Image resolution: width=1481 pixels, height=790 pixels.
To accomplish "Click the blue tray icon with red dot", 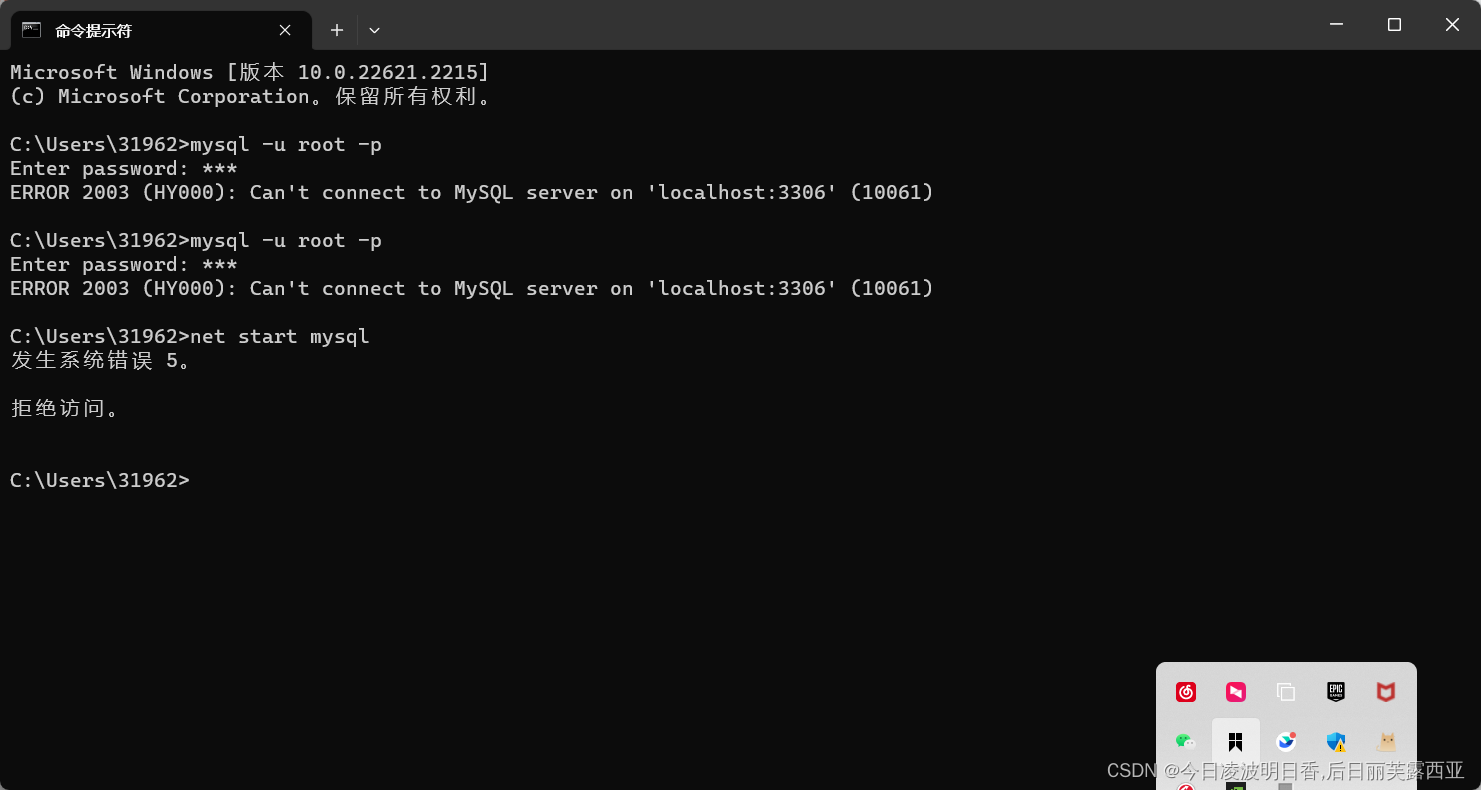I will (1286, 741).
